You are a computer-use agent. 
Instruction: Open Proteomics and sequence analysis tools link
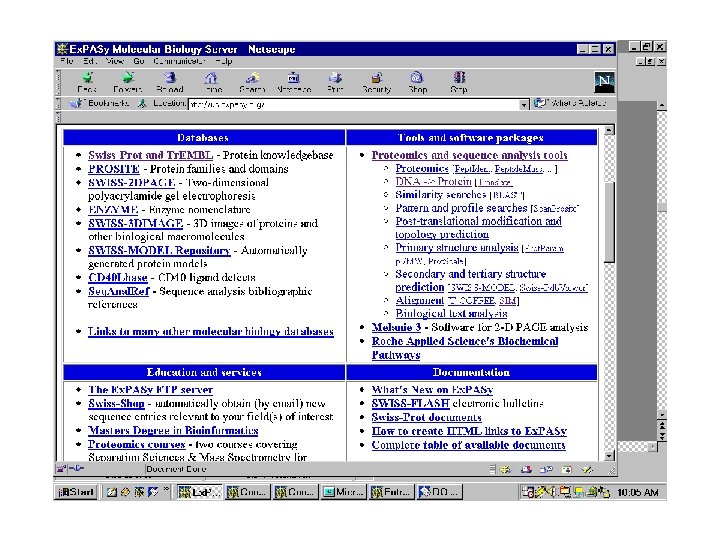(470, 155)
